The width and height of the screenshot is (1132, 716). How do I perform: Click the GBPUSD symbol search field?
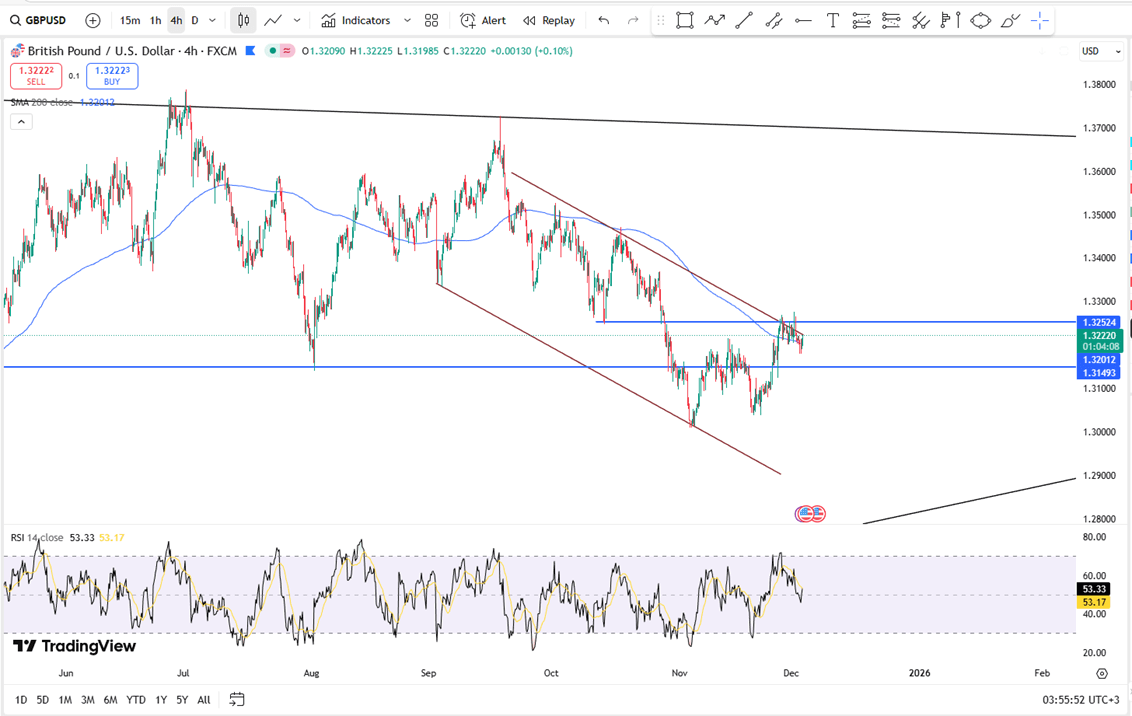click(40, 20)
